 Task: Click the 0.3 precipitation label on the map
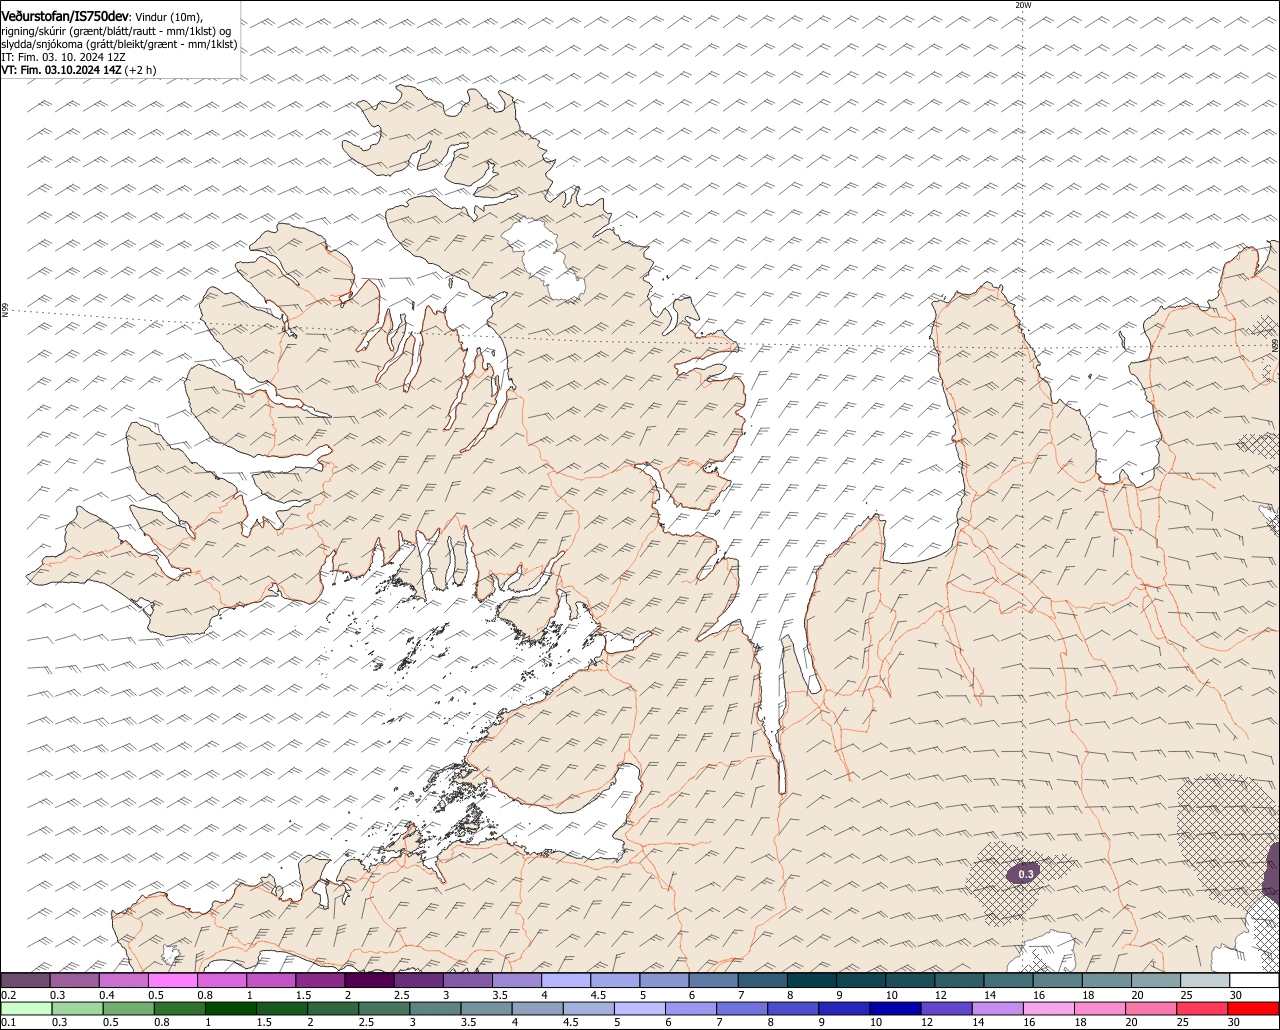pyautogui.click(x=1026, y=875)
